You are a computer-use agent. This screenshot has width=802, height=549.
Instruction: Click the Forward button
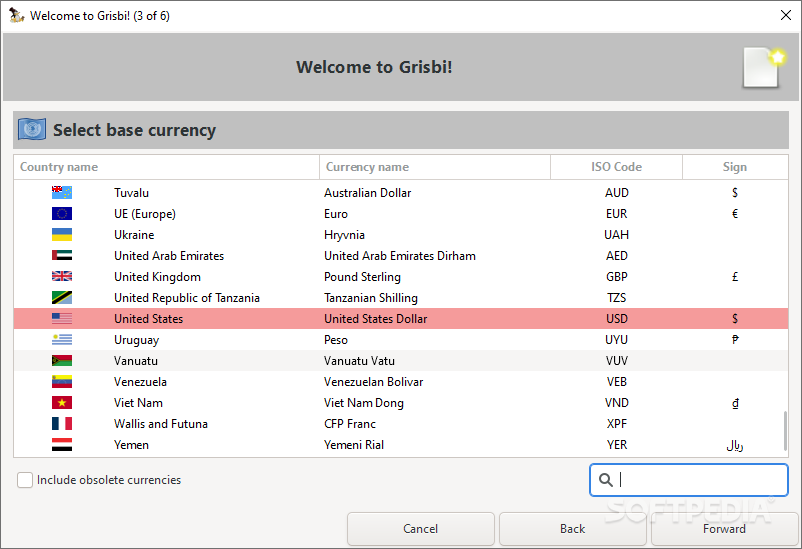724,529
